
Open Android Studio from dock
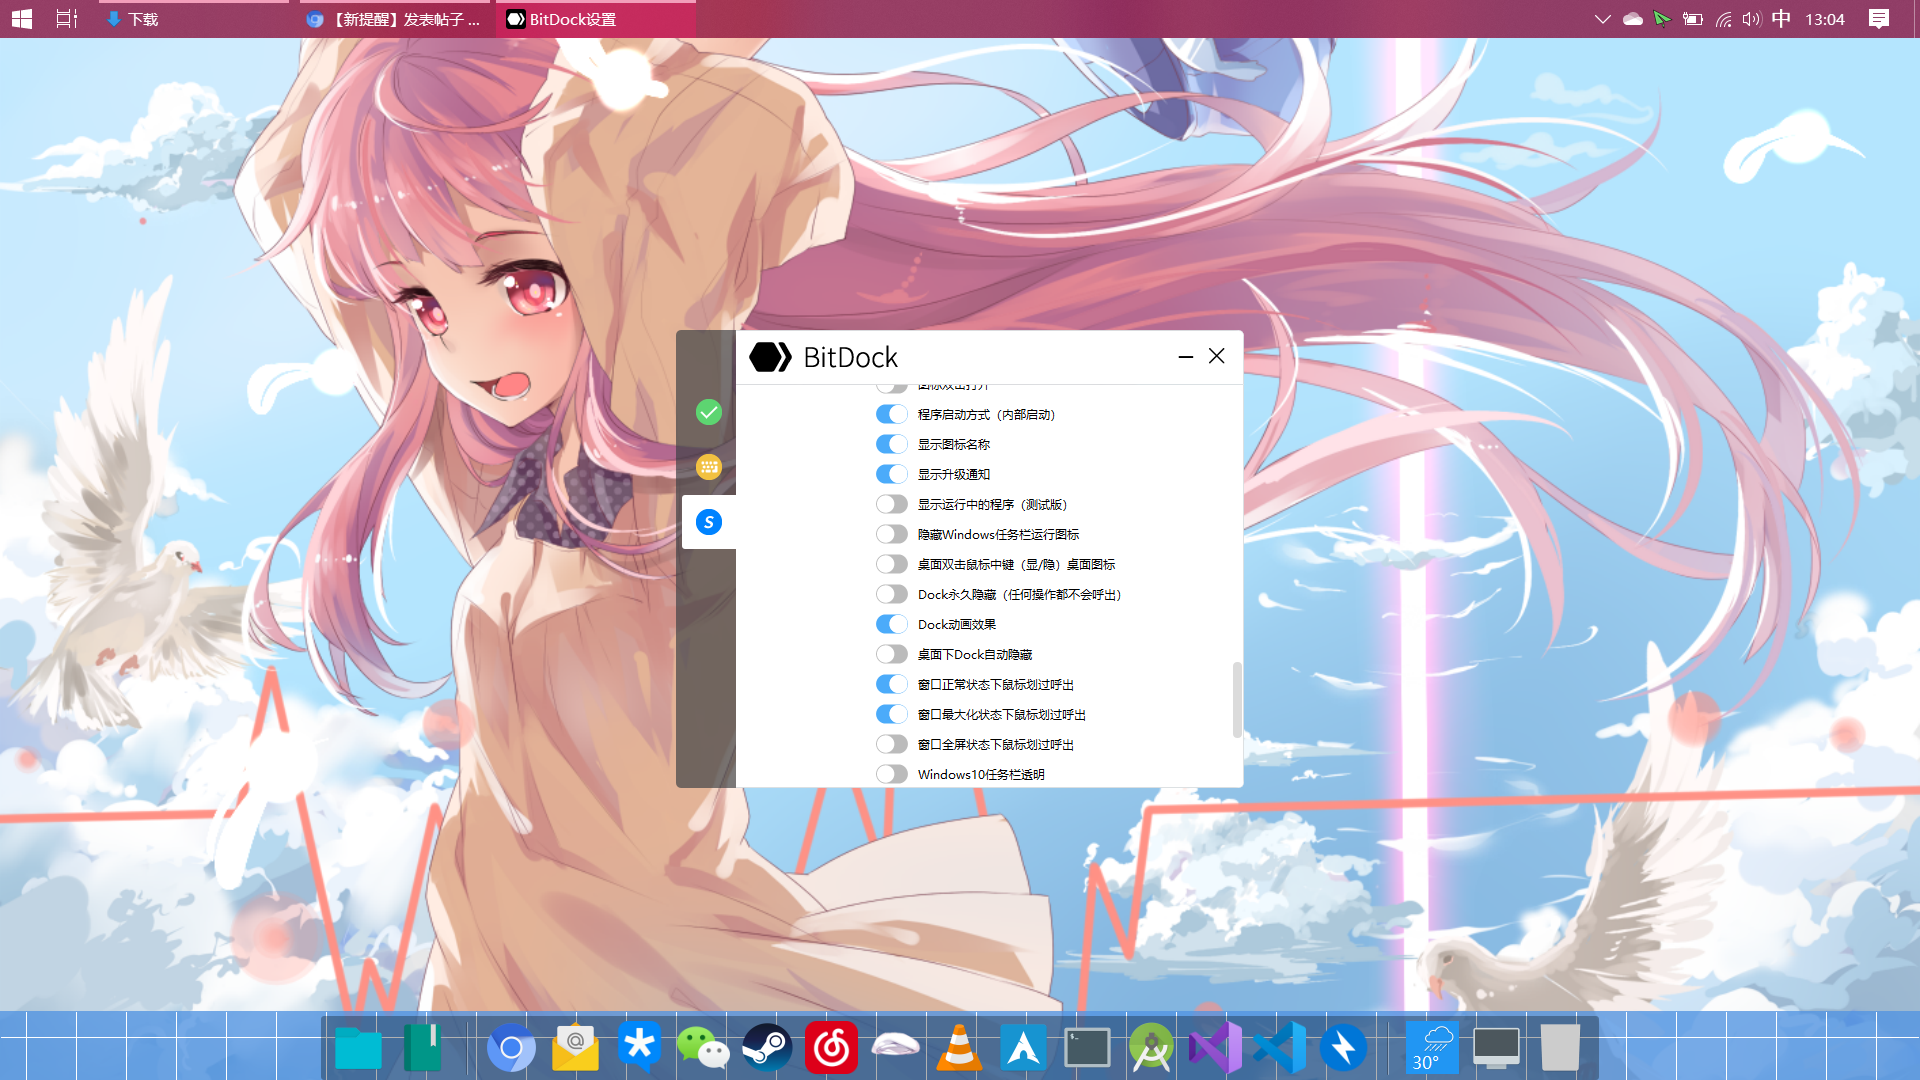click(1151, 1047)
